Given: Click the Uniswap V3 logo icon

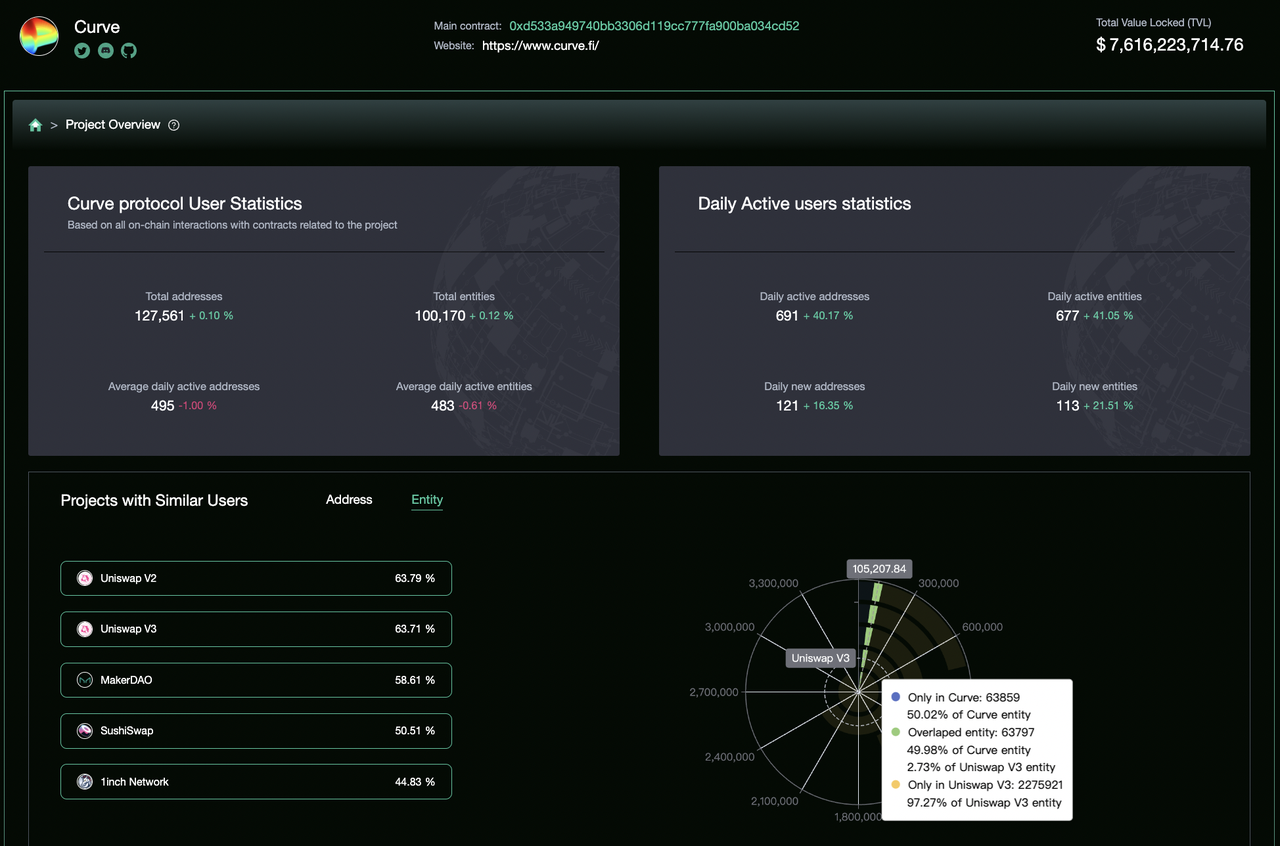Looking at the screenshot, I should pos(85,629).
